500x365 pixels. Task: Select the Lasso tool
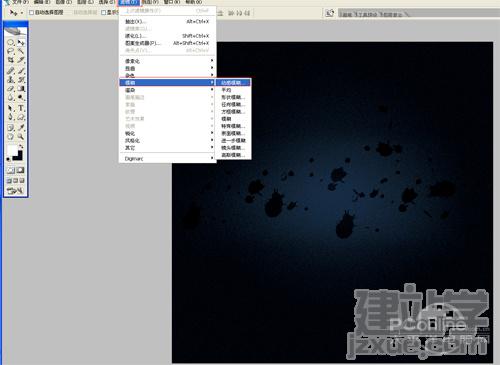click(11, 51)
